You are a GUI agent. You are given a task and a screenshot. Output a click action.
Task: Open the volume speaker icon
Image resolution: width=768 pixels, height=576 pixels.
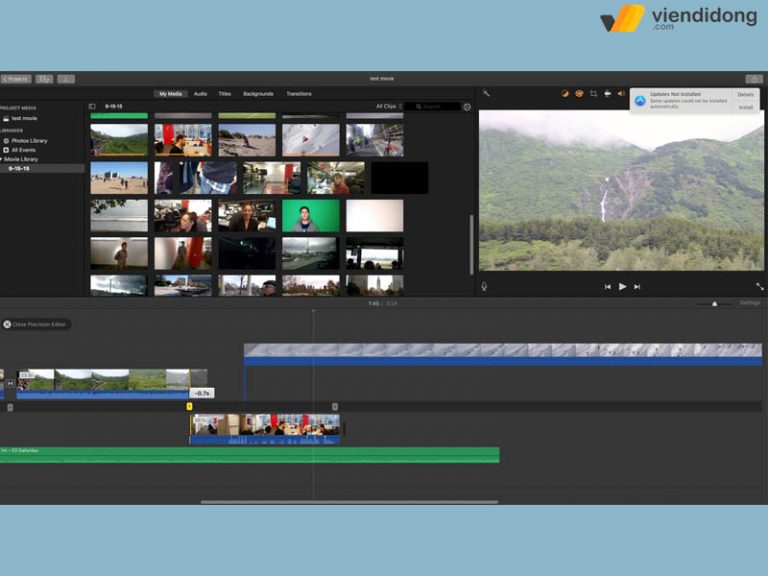[x=621, y=94]
